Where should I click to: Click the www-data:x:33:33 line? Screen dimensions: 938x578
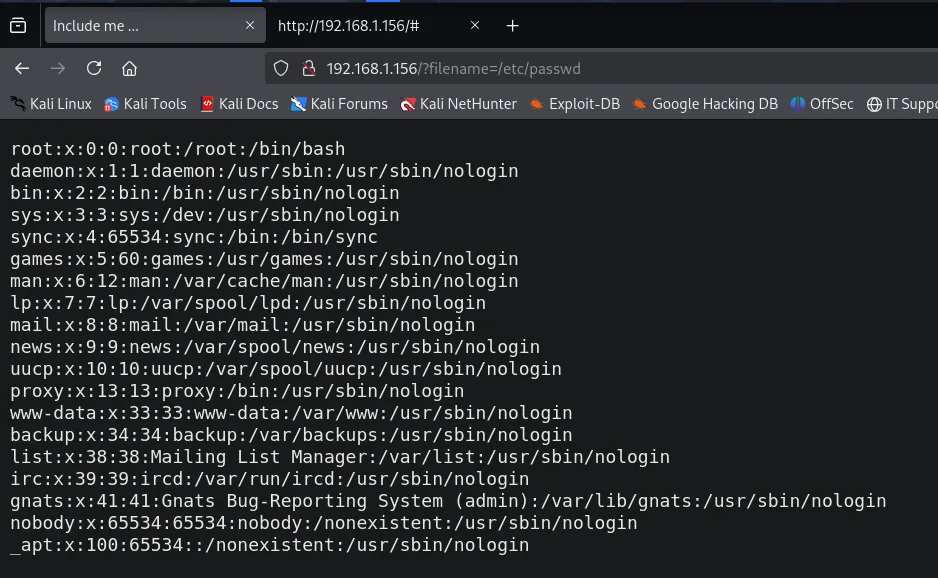click(x=291, y=413)
